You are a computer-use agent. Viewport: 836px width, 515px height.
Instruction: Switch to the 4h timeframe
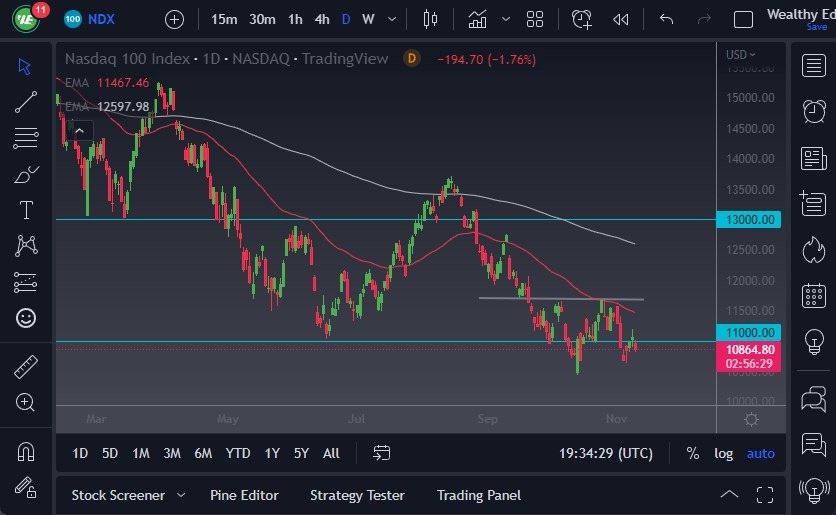point(321,20)
